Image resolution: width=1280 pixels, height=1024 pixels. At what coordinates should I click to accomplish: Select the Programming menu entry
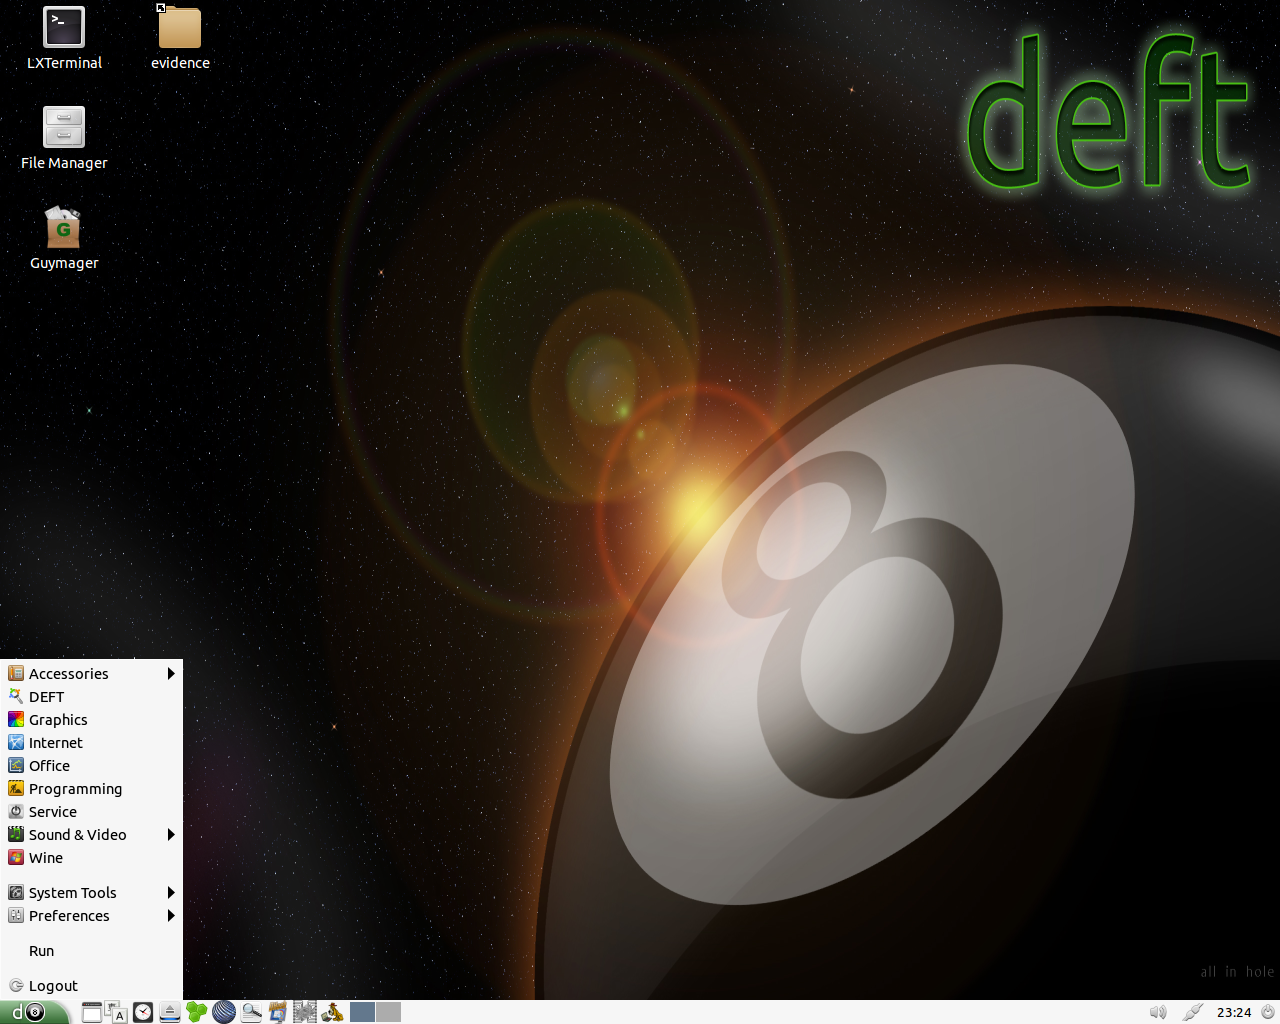[75, 789]
